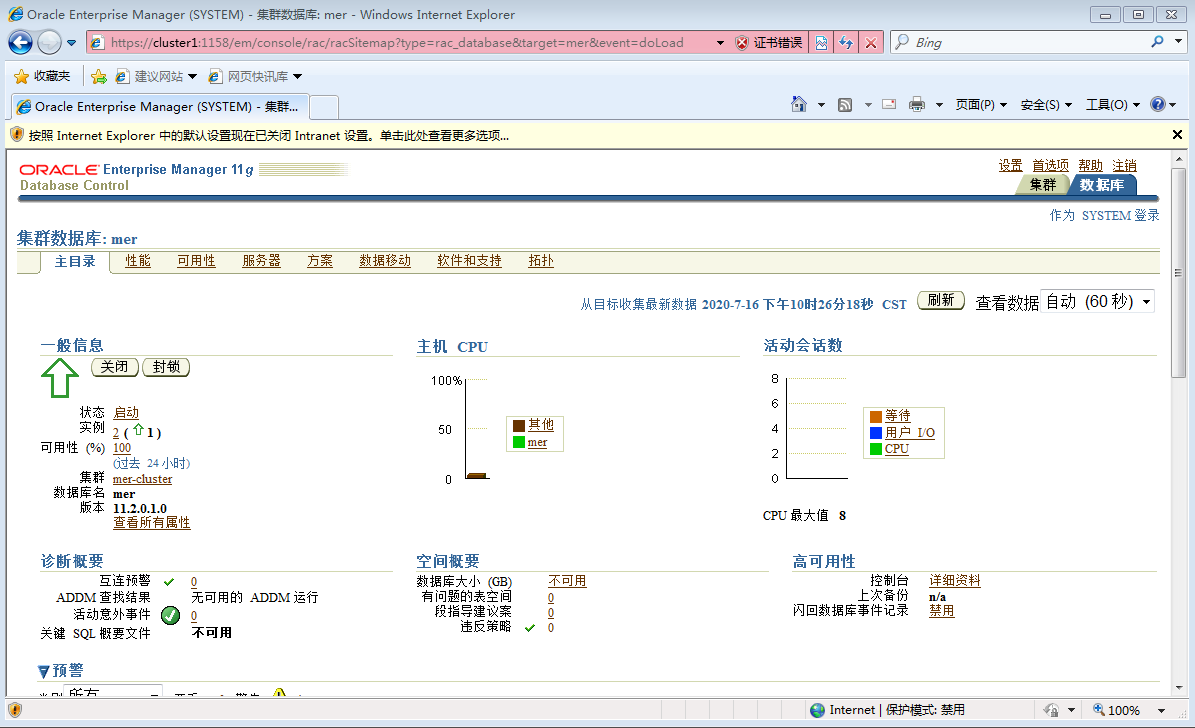1195x728 pixels.
Task: Open the 拓扑 subtab
Action: tap(541, 261)
